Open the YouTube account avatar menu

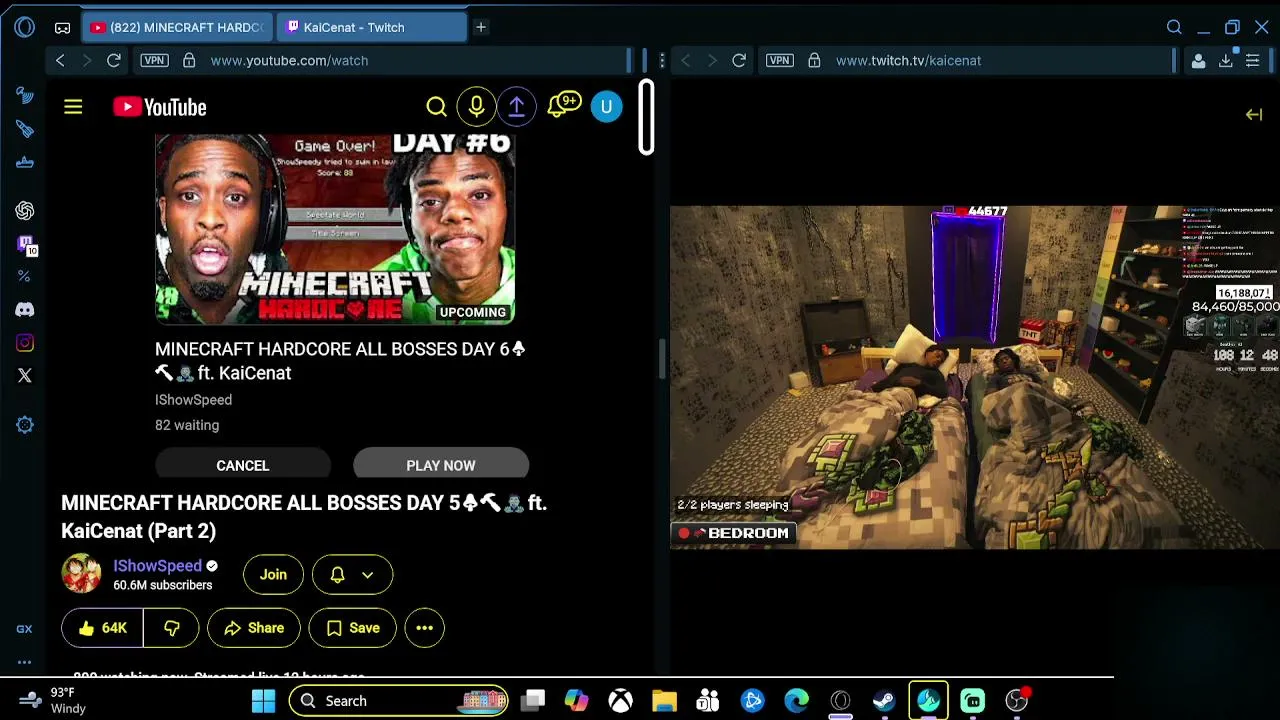click(606, 106)
